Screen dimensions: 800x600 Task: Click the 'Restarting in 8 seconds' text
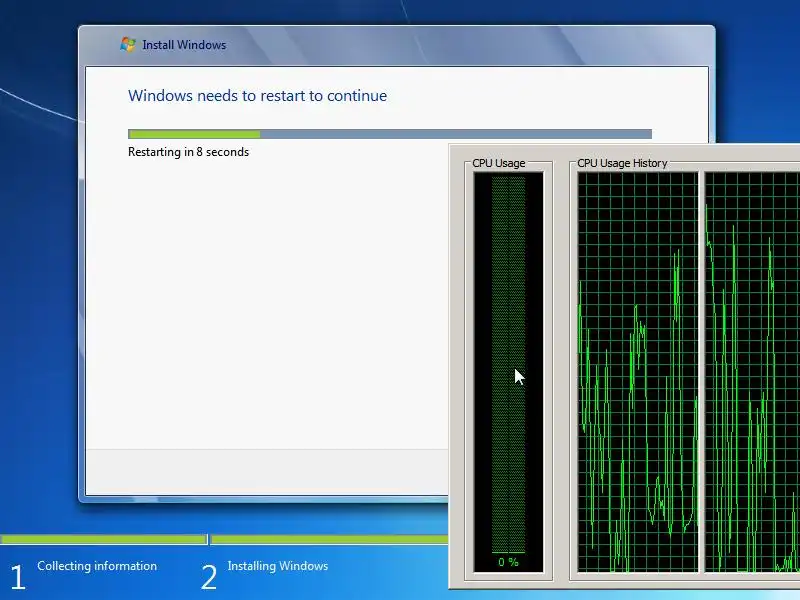pyautogui.click(x=188, y=152)
